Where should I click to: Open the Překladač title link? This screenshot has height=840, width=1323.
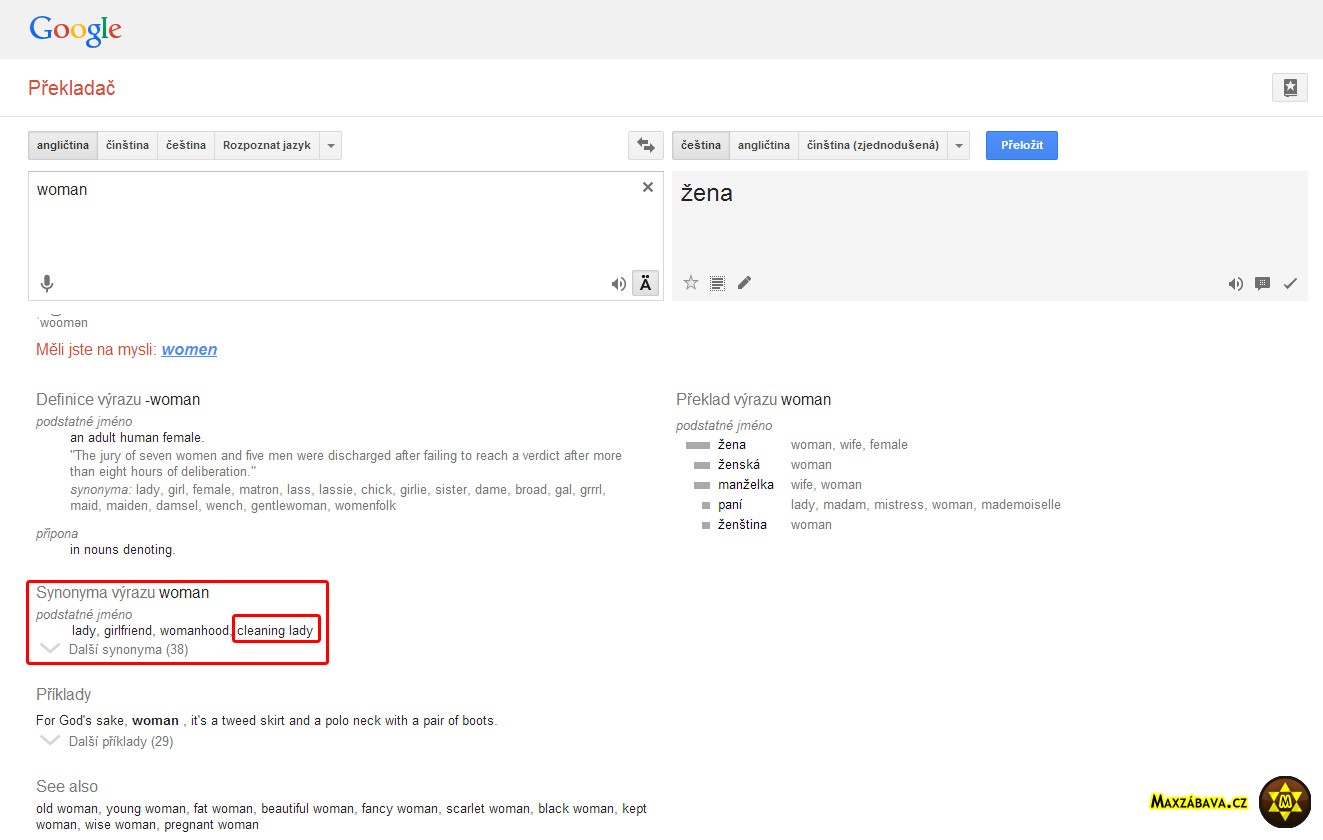72,88
